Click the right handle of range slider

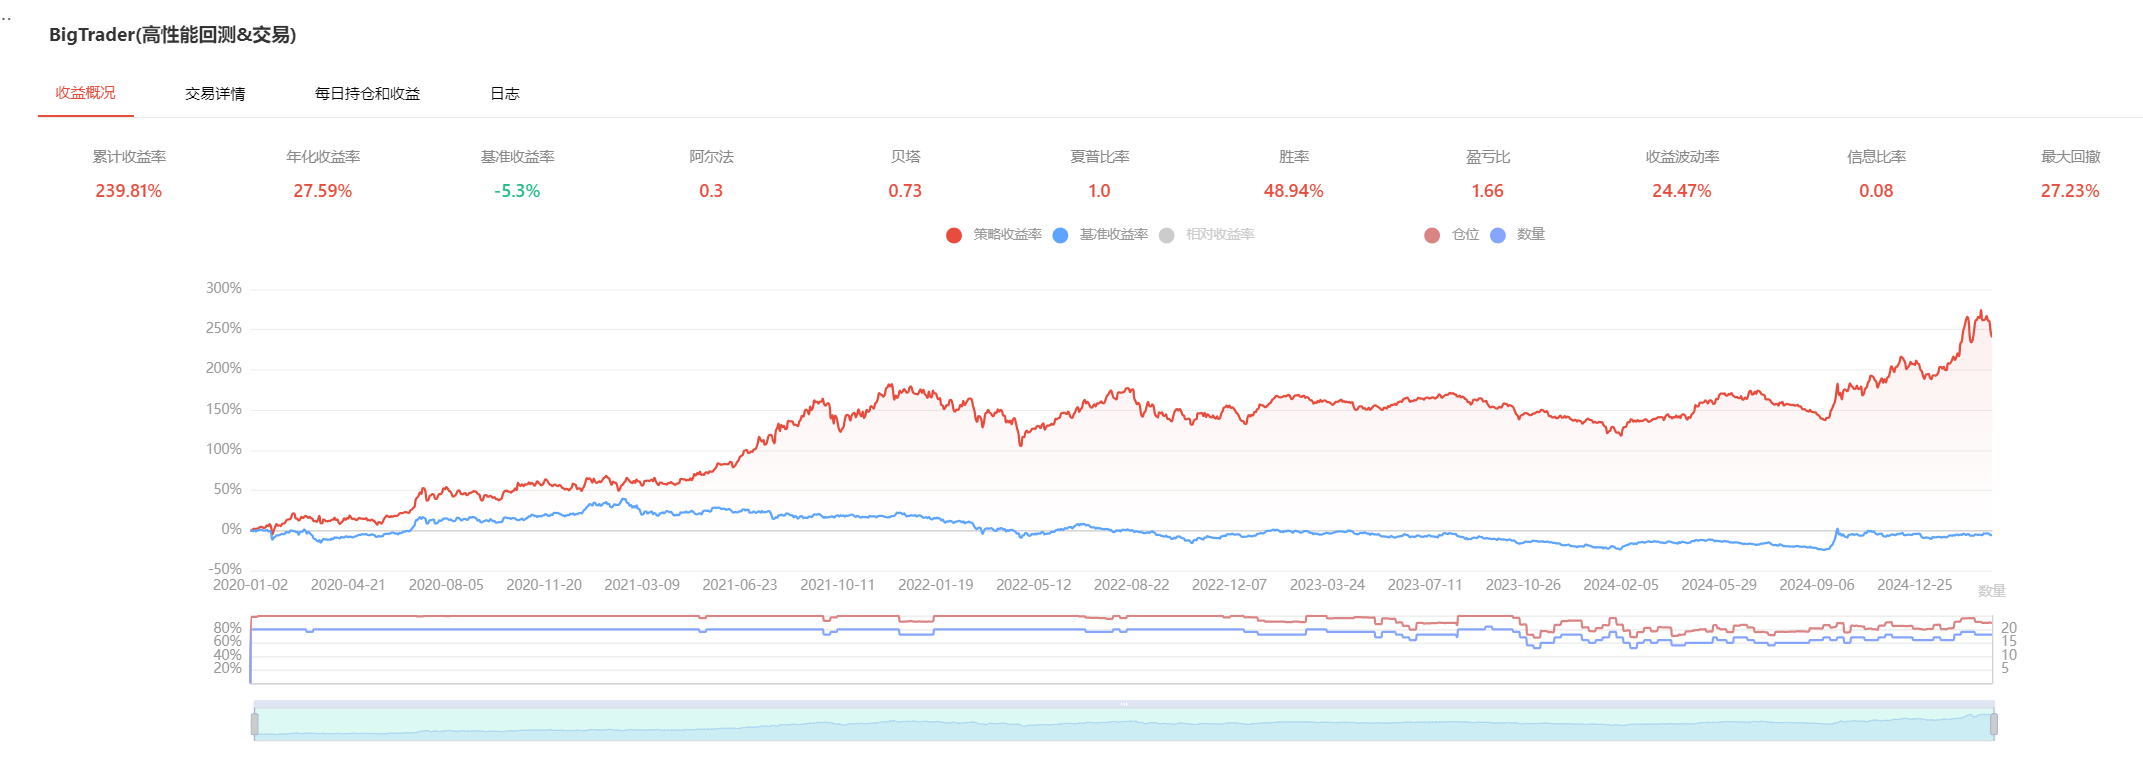1994,724
